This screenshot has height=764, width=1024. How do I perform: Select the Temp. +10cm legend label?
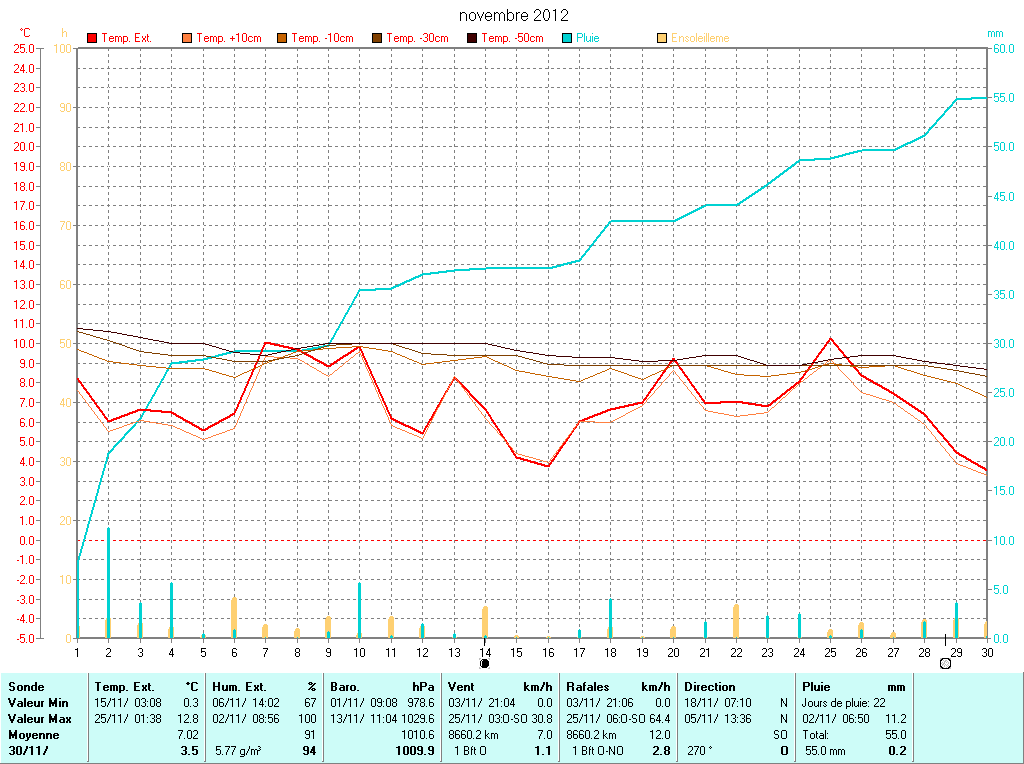coord(228,38)
